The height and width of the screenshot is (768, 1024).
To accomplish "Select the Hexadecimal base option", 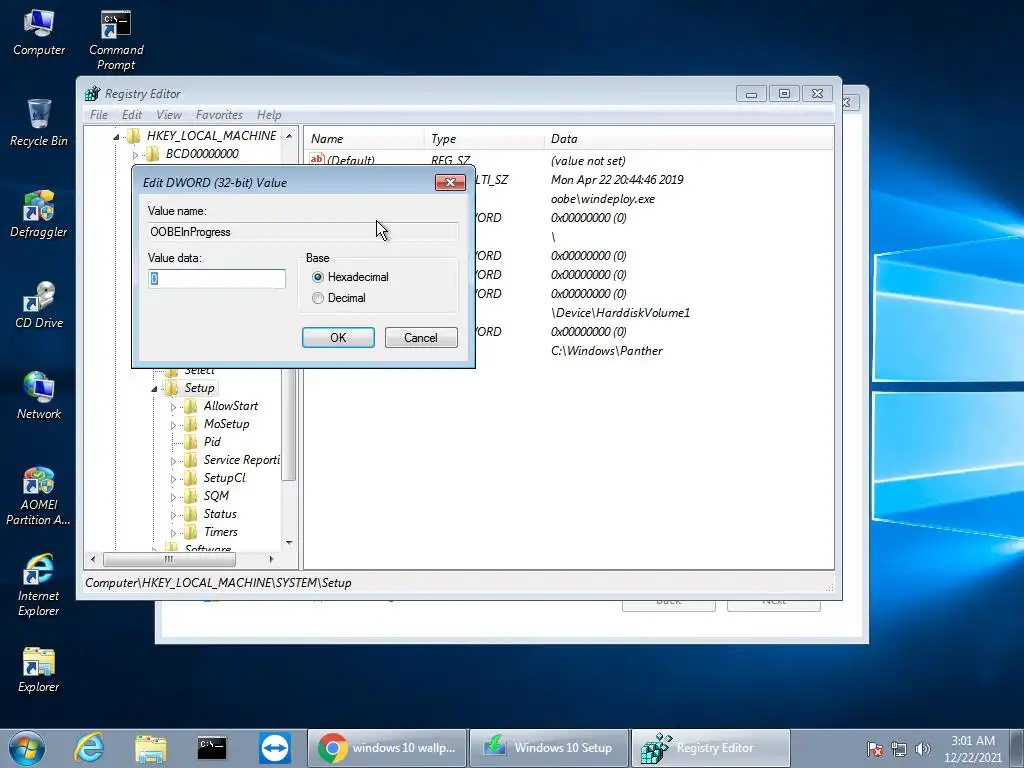I will (x=350, y=277).
